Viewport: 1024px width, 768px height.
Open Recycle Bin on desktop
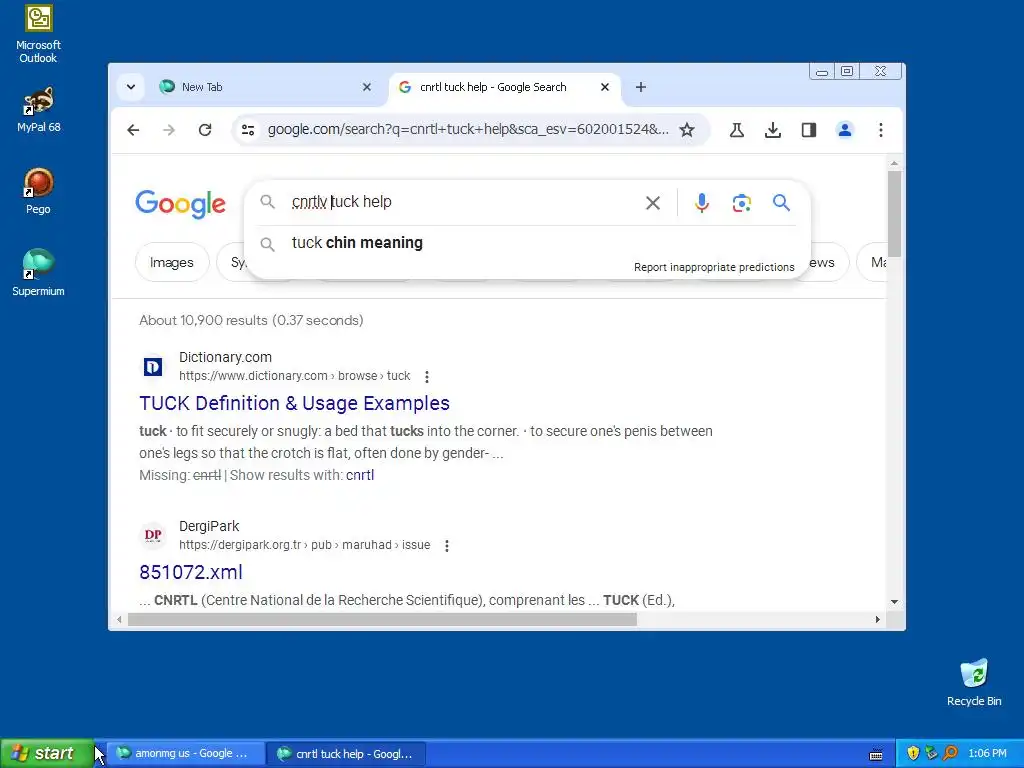click(x=974, y=682)
